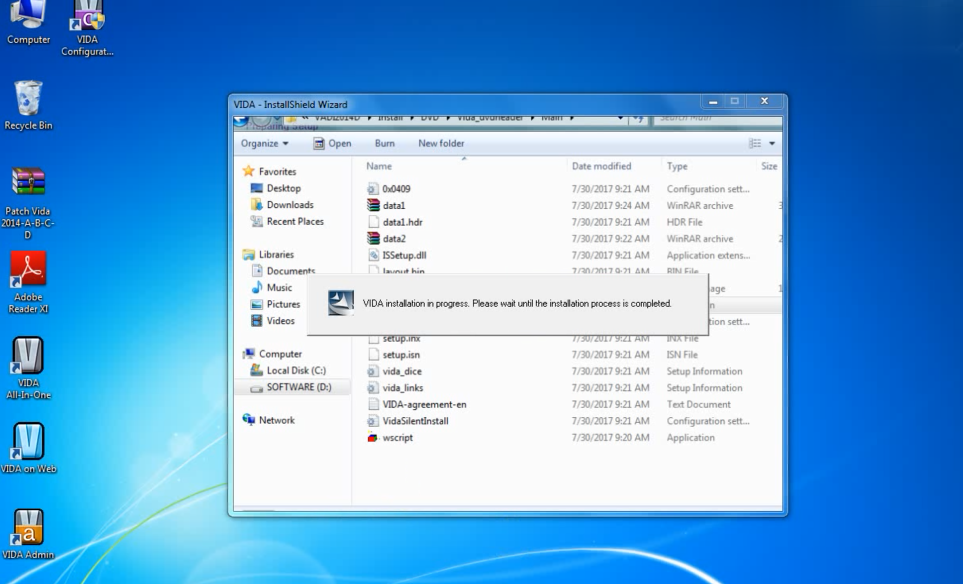Create a New folder from the toolbar
963x584 pixels.
[441, 143]
